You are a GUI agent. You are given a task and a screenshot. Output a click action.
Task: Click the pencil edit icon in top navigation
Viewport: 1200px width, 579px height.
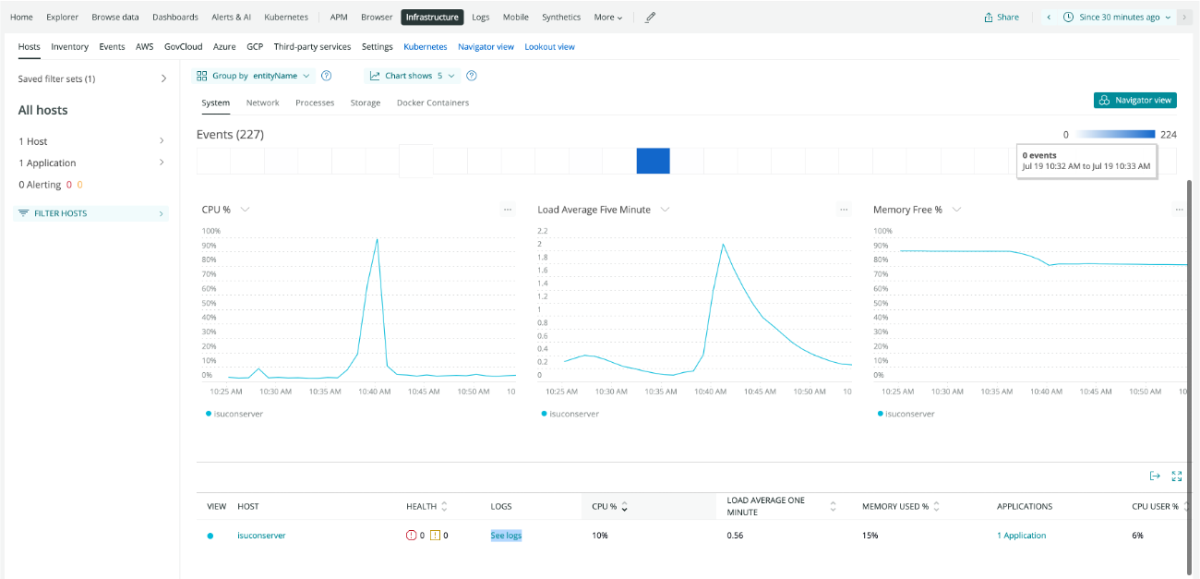tap(651, 17)
